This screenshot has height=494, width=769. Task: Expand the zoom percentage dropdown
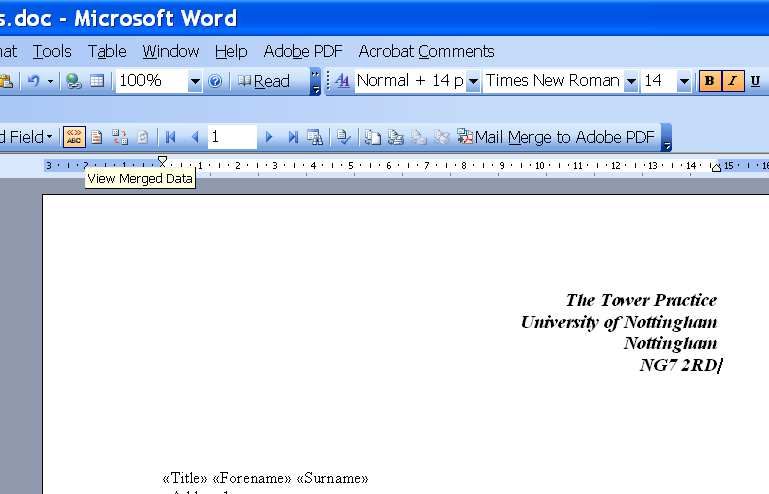(x=195, y=81)
